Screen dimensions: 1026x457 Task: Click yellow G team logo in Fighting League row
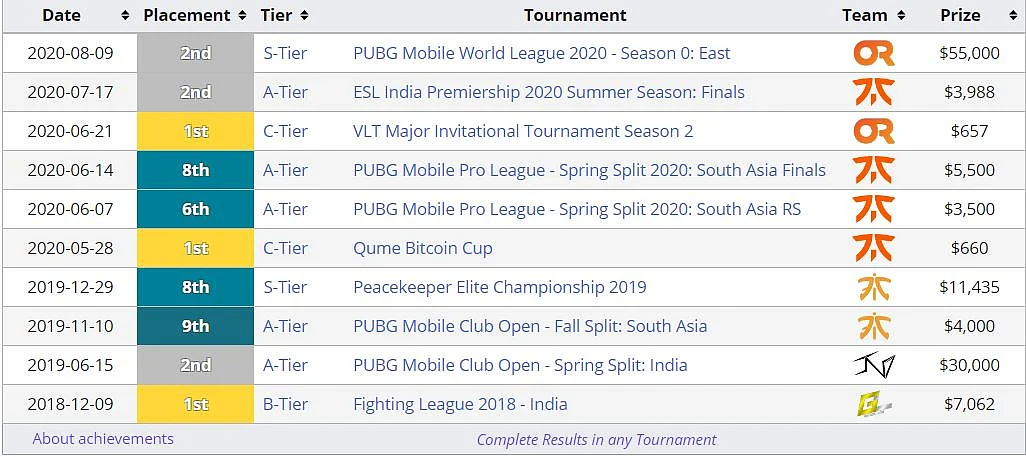click(874, 404)
